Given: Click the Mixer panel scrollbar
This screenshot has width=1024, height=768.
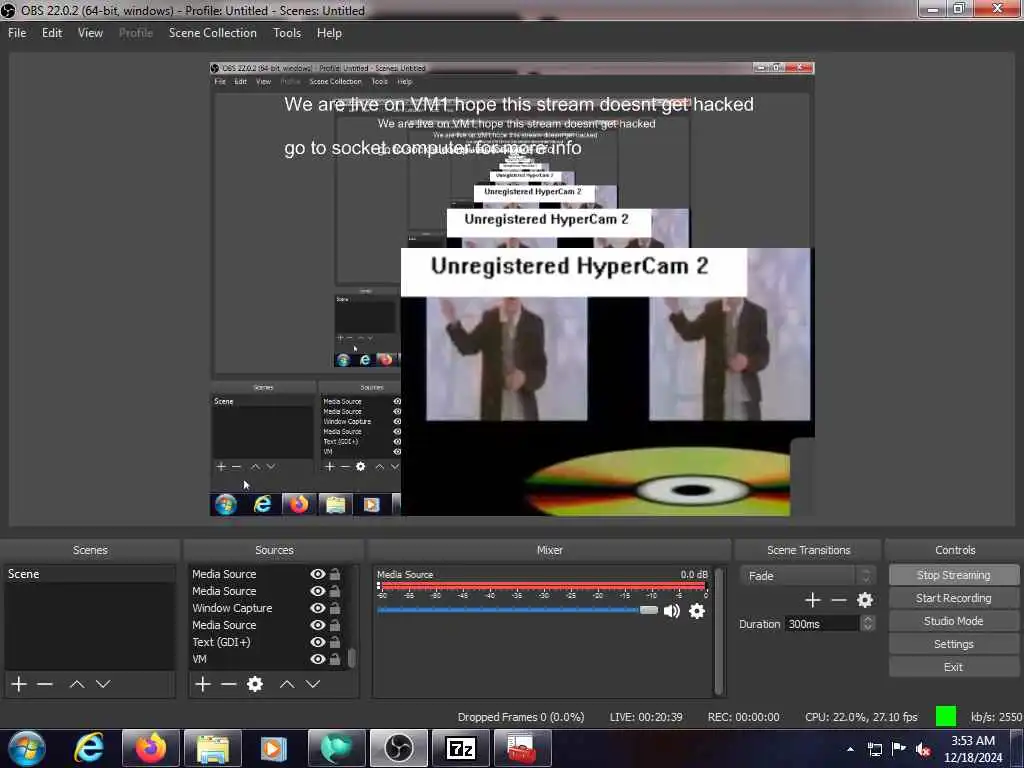Looking at the screenshot, I should coord(719,631).
